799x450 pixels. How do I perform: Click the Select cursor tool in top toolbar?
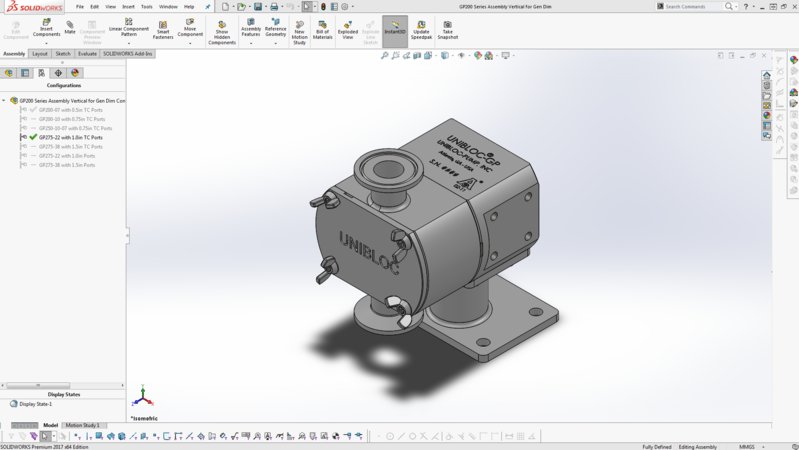pyautogui.click(x=306, y=7)
